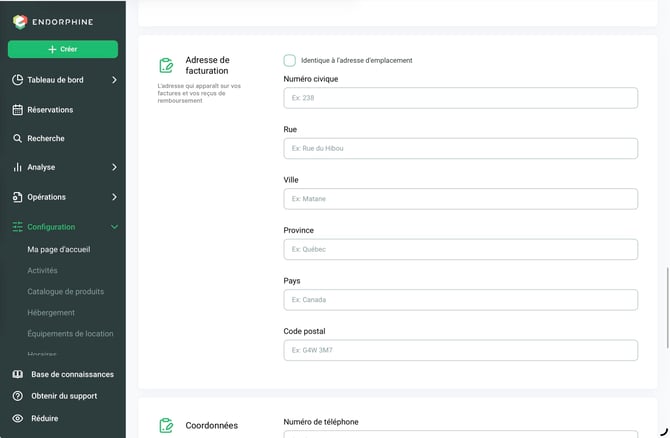Click the Tableau de bord pie chart icon
Screen dimensions: 670x438
18,80
